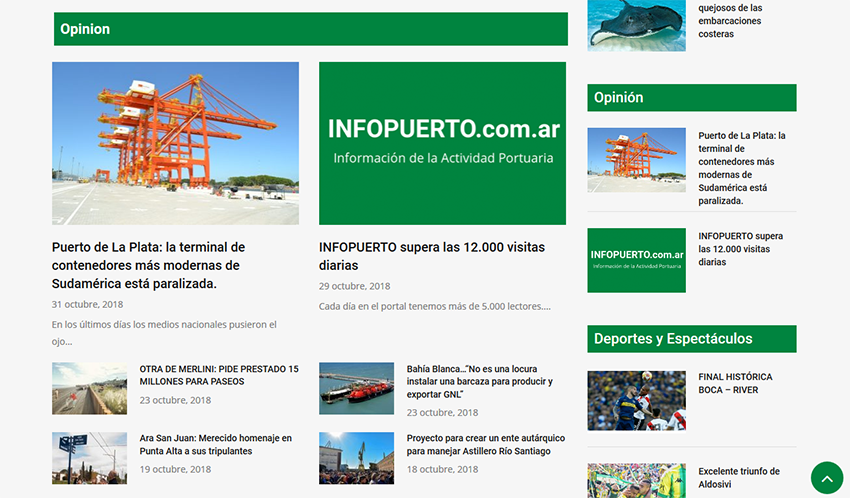Open large Puerto de La Plata cranes image
The height and width of the screenshot is (498, 850).
click(175, 143)
